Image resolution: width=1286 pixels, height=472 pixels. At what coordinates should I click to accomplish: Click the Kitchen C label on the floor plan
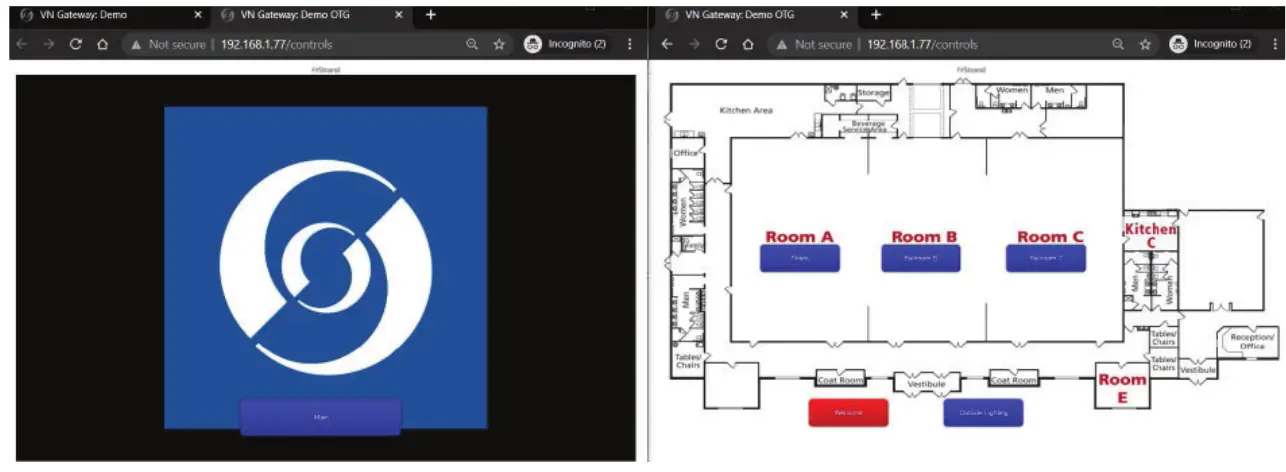tap(1150, 236)
